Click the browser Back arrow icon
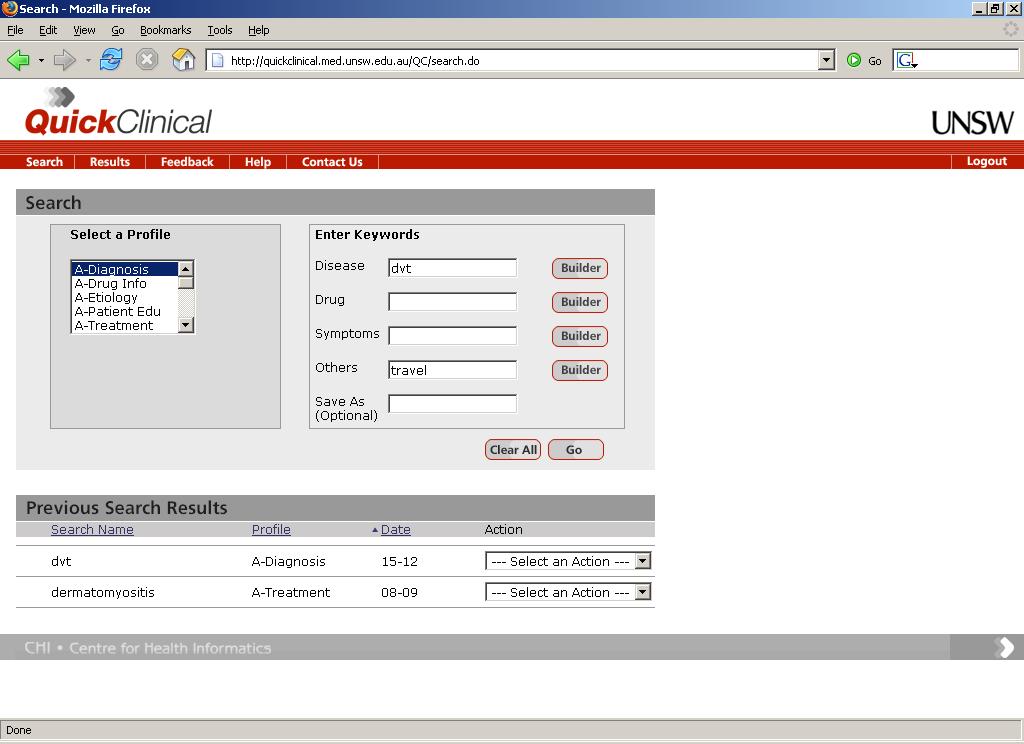 coord(18,60)
